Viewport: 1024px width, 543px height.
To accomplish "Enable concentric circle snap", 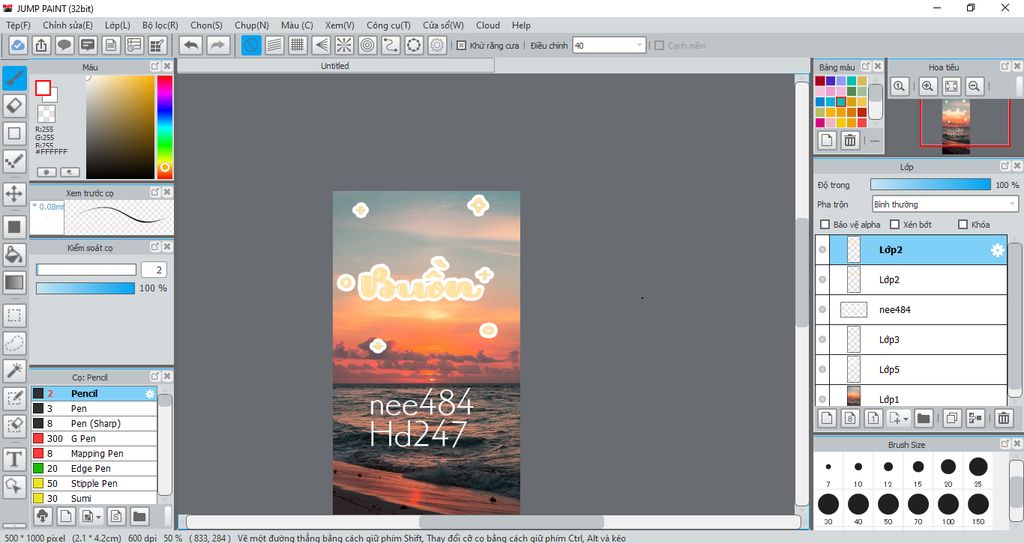I will pos(368,45).
